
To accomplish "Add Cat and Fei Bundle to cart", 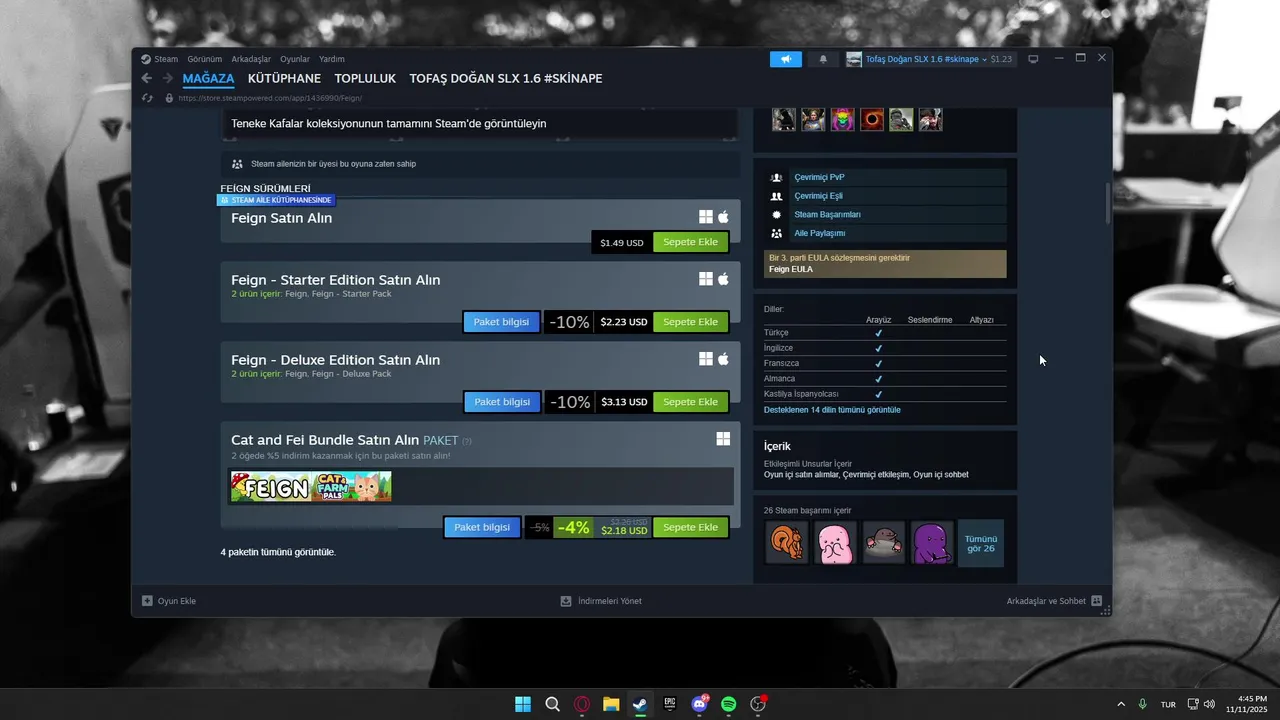I will click(691, 527).
